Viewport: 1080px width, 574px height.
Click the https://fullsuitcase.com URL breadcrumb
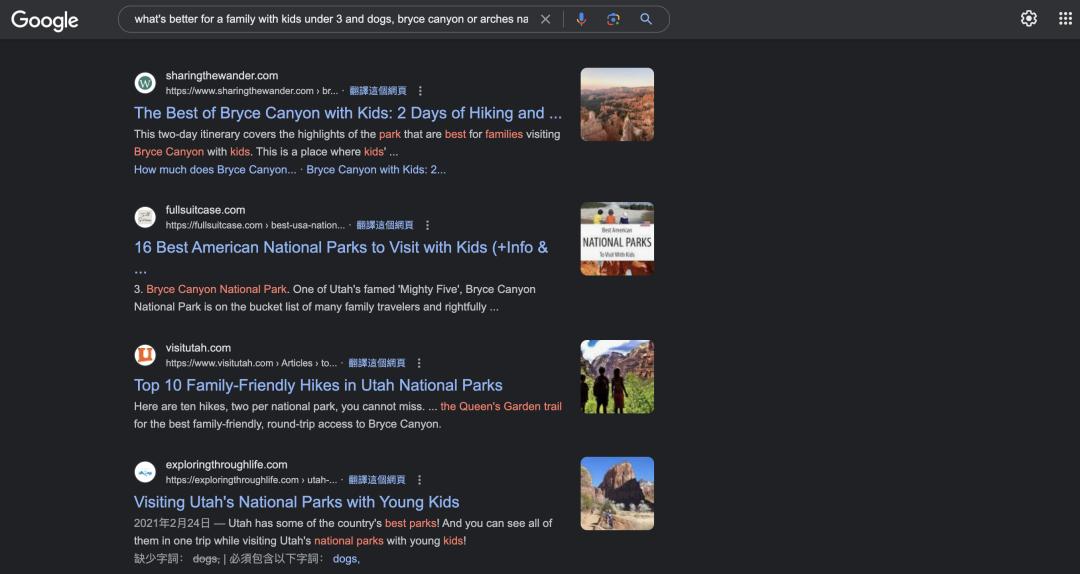255,225
